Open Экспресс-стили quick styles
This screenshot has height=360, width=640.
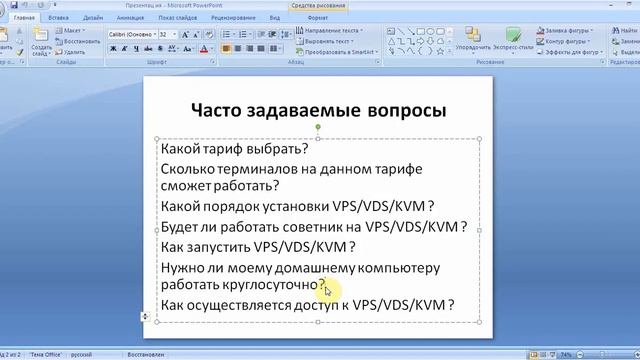pos(513,41)
